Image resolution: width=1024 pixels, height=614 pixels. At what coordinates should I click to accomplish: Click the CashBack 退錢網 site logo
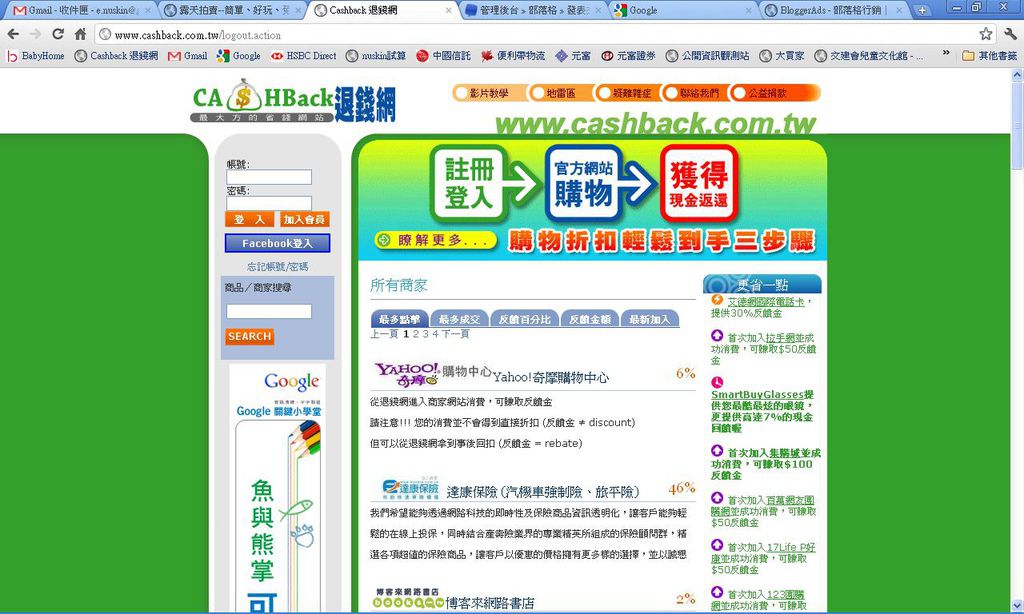(x=294, y=101)
